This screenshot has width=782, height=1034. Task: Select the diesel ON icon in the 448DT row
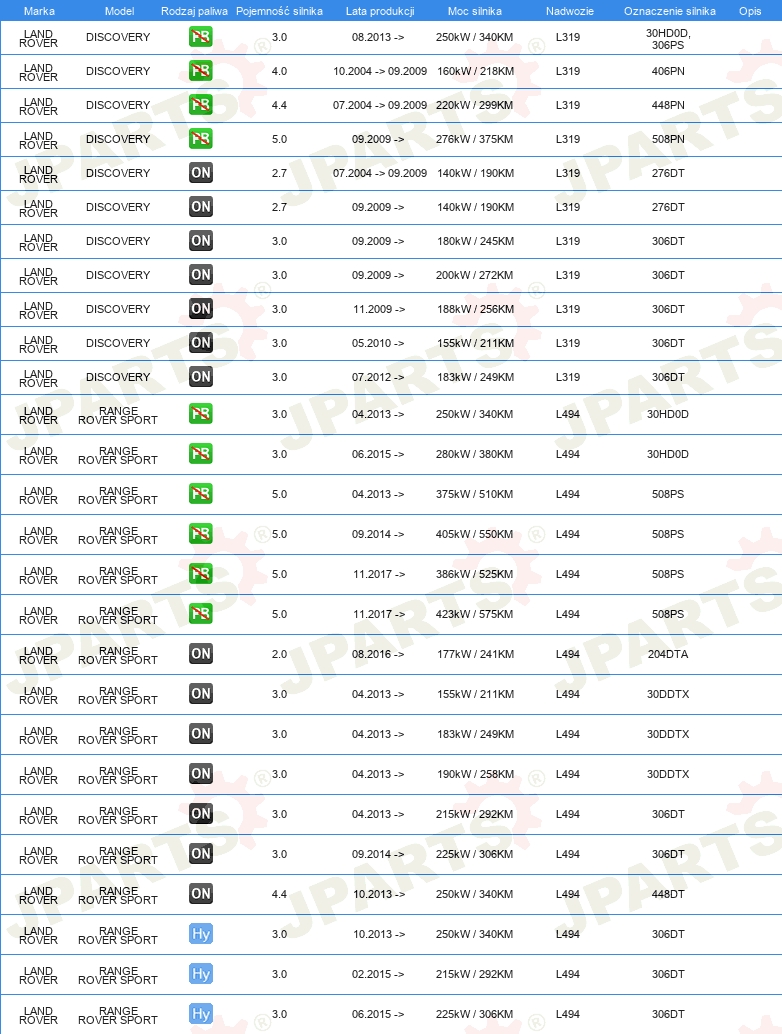[x=200, y=894]
